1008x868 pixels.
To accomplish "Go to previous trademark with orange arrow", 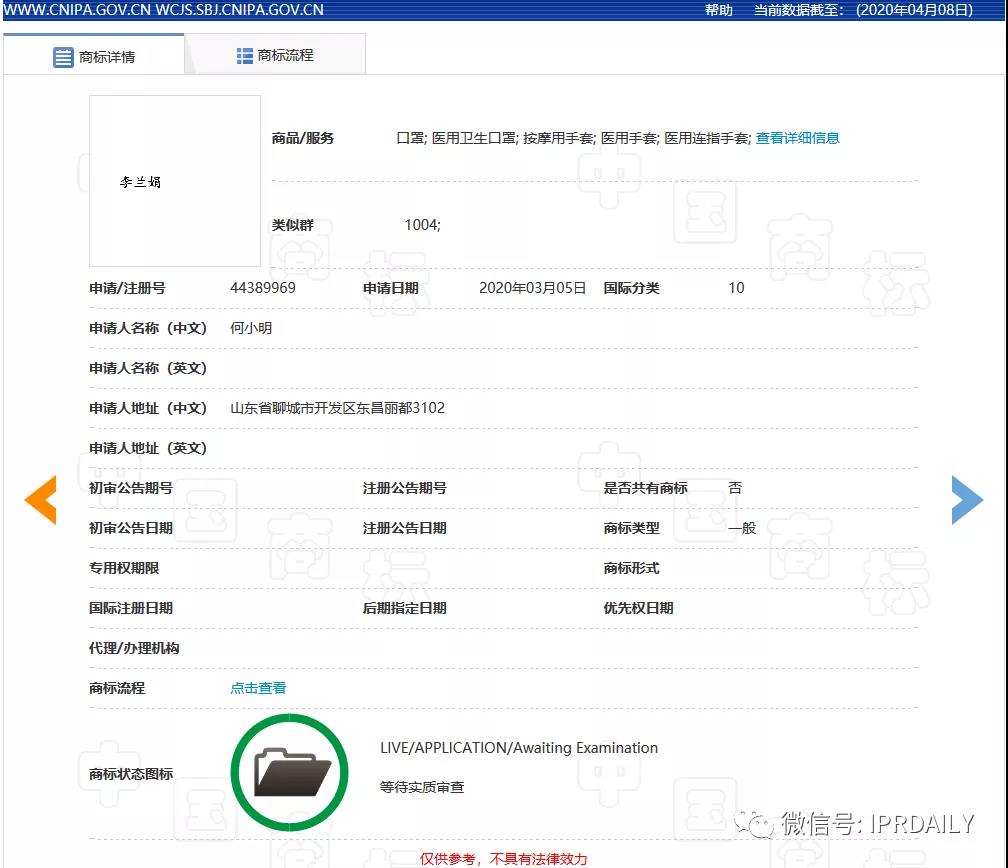I will coord(40,500).
